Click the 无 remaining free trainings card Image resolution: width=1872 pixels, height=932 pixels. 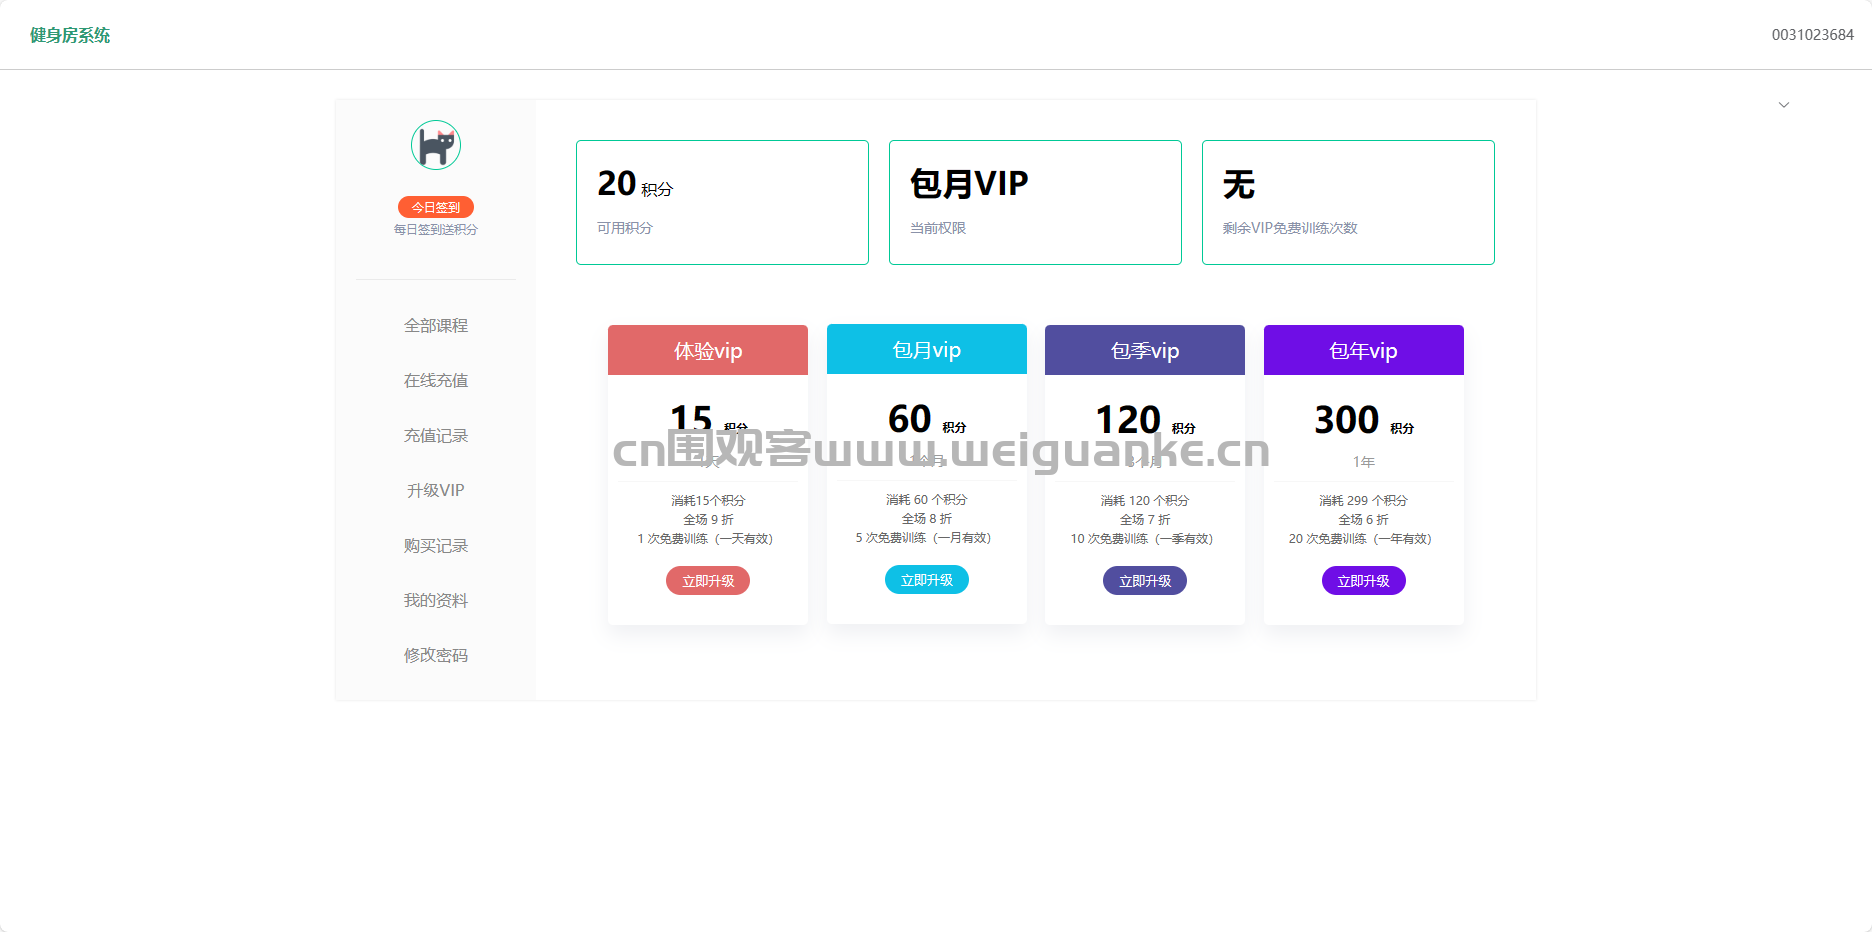(x=1348, y=202)
